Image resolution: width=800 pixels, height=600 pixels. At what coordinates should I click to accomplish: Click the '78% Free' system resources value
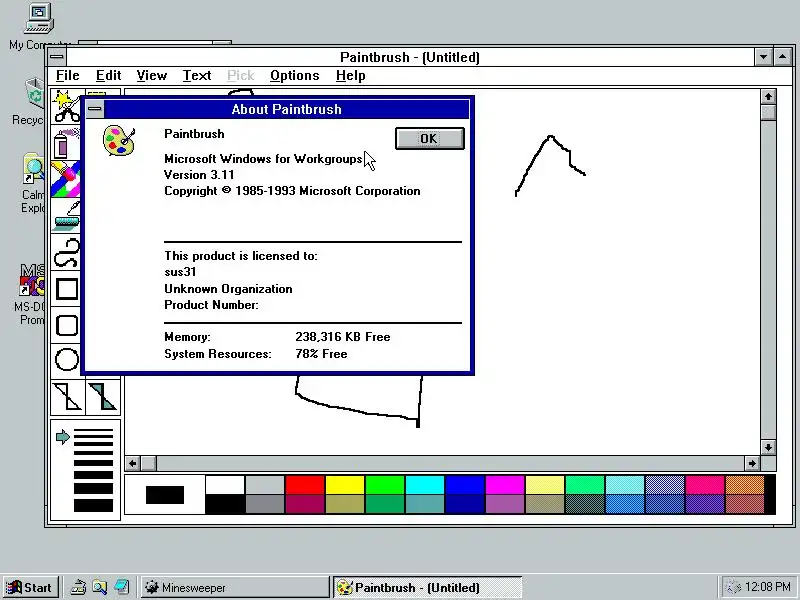(x=321, y=354)
